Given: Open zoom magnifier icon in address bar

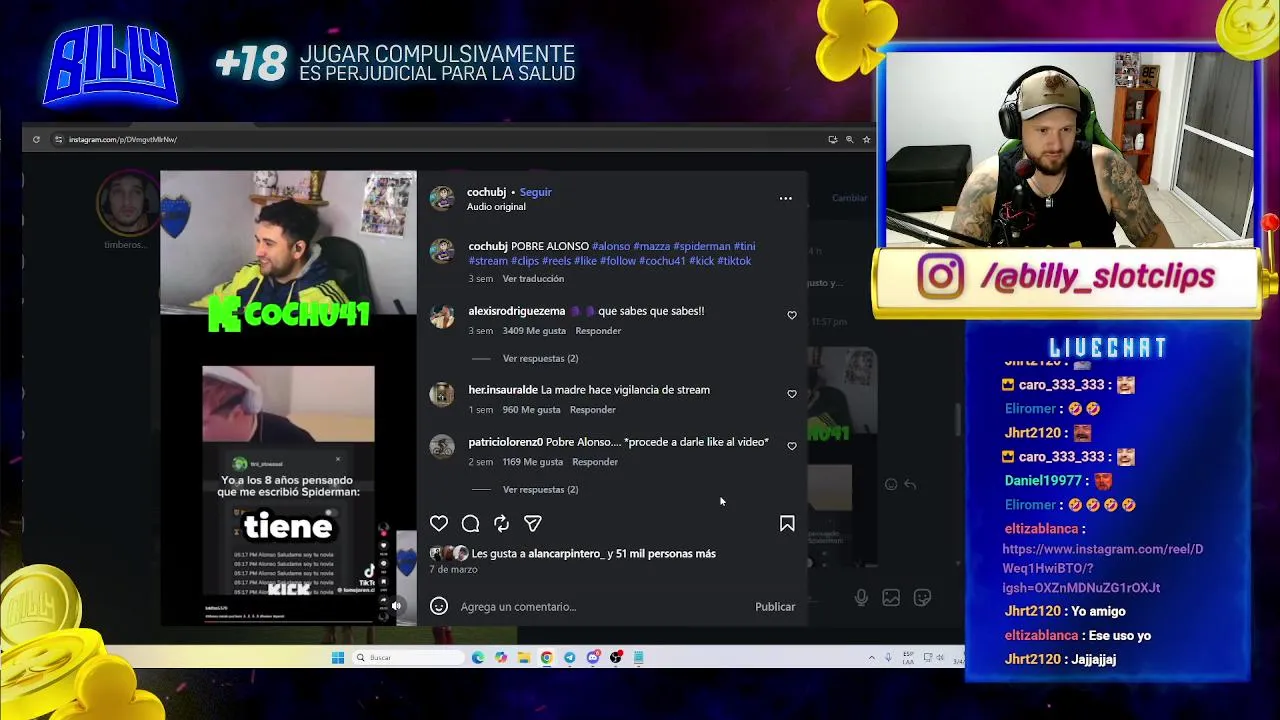Looking at the screenshot, I should [x=849, y=139].
